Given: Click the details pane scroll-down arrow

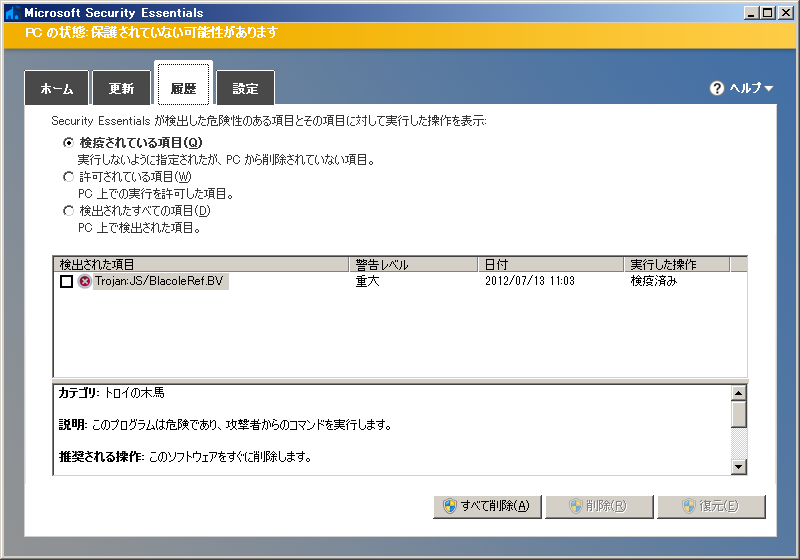Looking at the screenshot, I should (739, 466).
